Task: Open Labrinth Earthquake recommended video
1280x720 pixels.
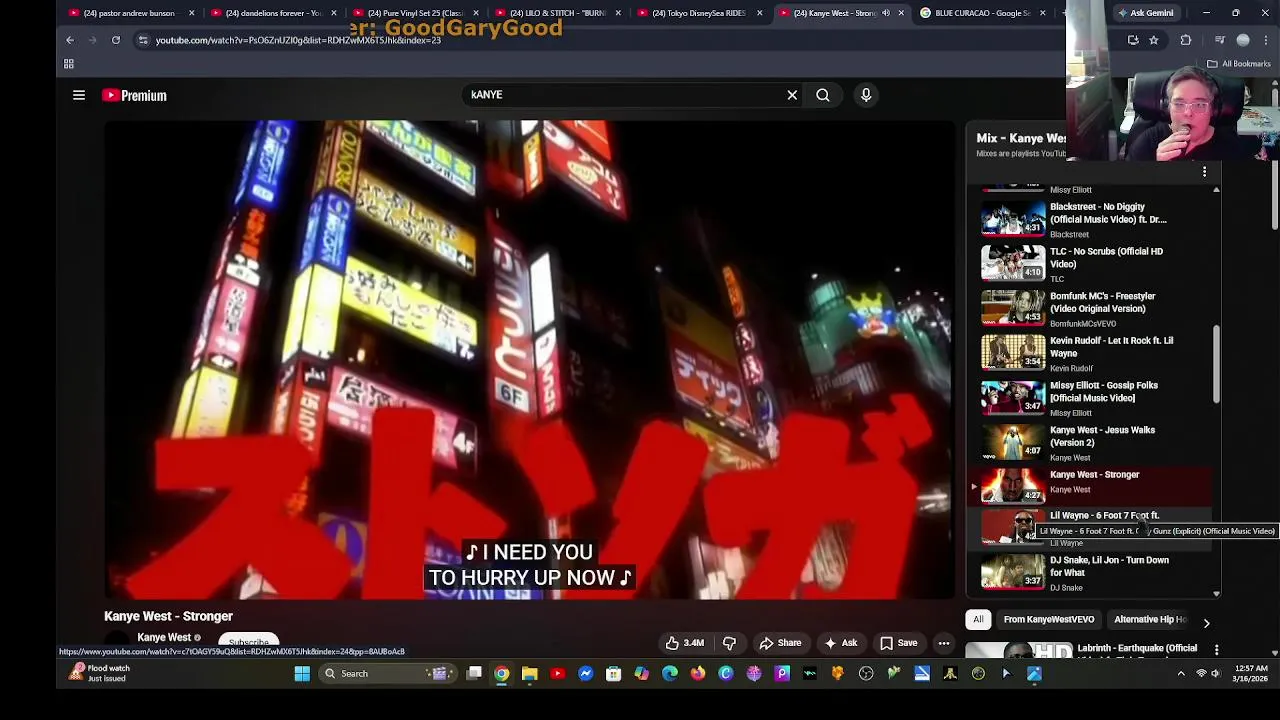Action: tap(1090, 650)
